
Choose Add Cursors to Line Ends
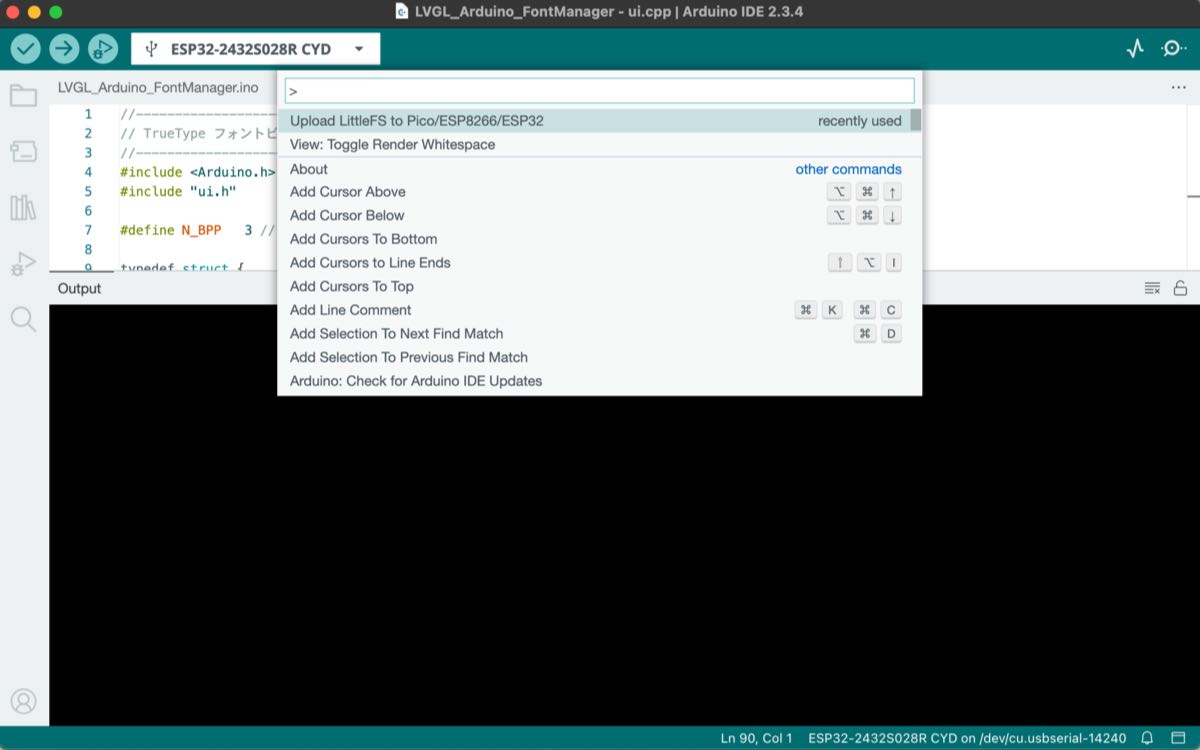pyautogui.click(x=599, y=263)
